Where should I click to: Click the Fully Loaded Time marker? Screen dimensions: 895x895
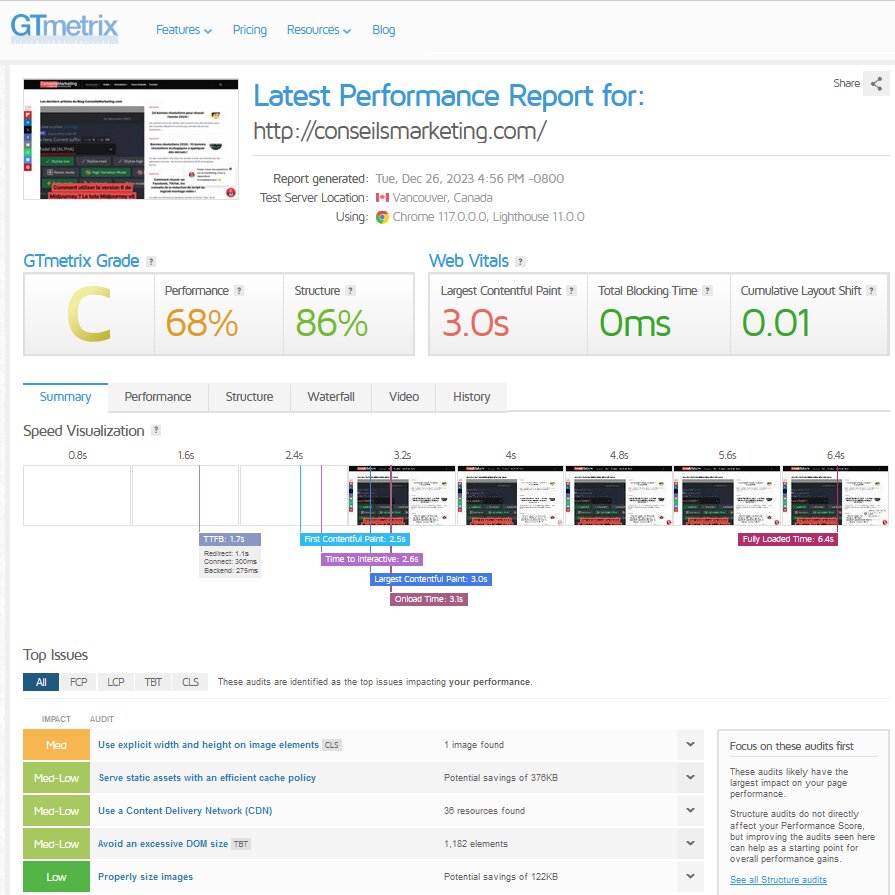(x=788, y=539)
